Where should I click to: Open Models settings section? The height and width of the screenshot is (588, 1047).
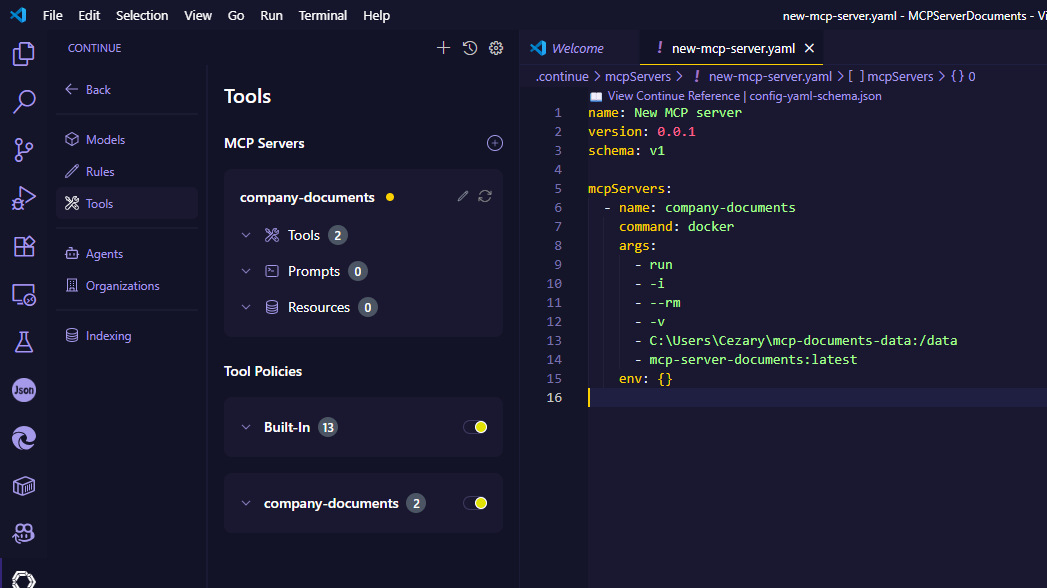click(127, 139)
